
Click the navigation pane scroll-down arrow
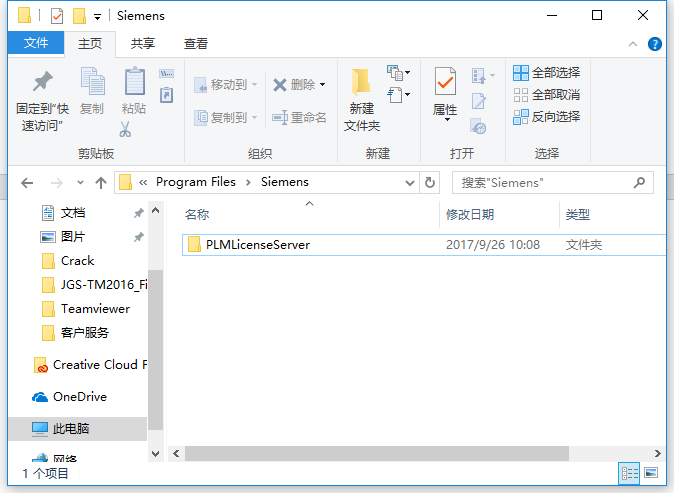click(x=156, y=453)
